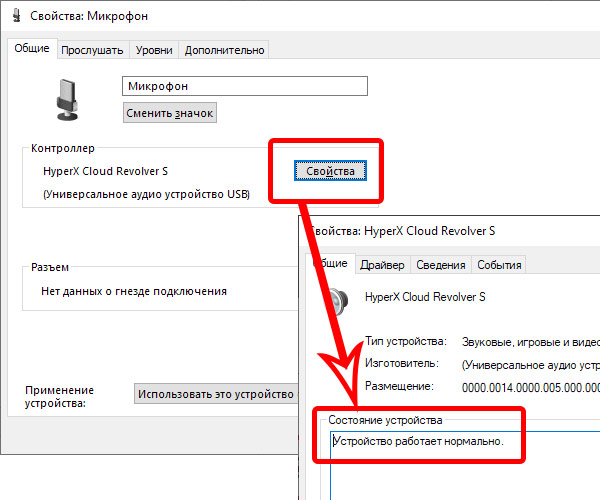Switch to the Общие tab in Микрофон properties
600x500 pixels.
coord(32,49)
